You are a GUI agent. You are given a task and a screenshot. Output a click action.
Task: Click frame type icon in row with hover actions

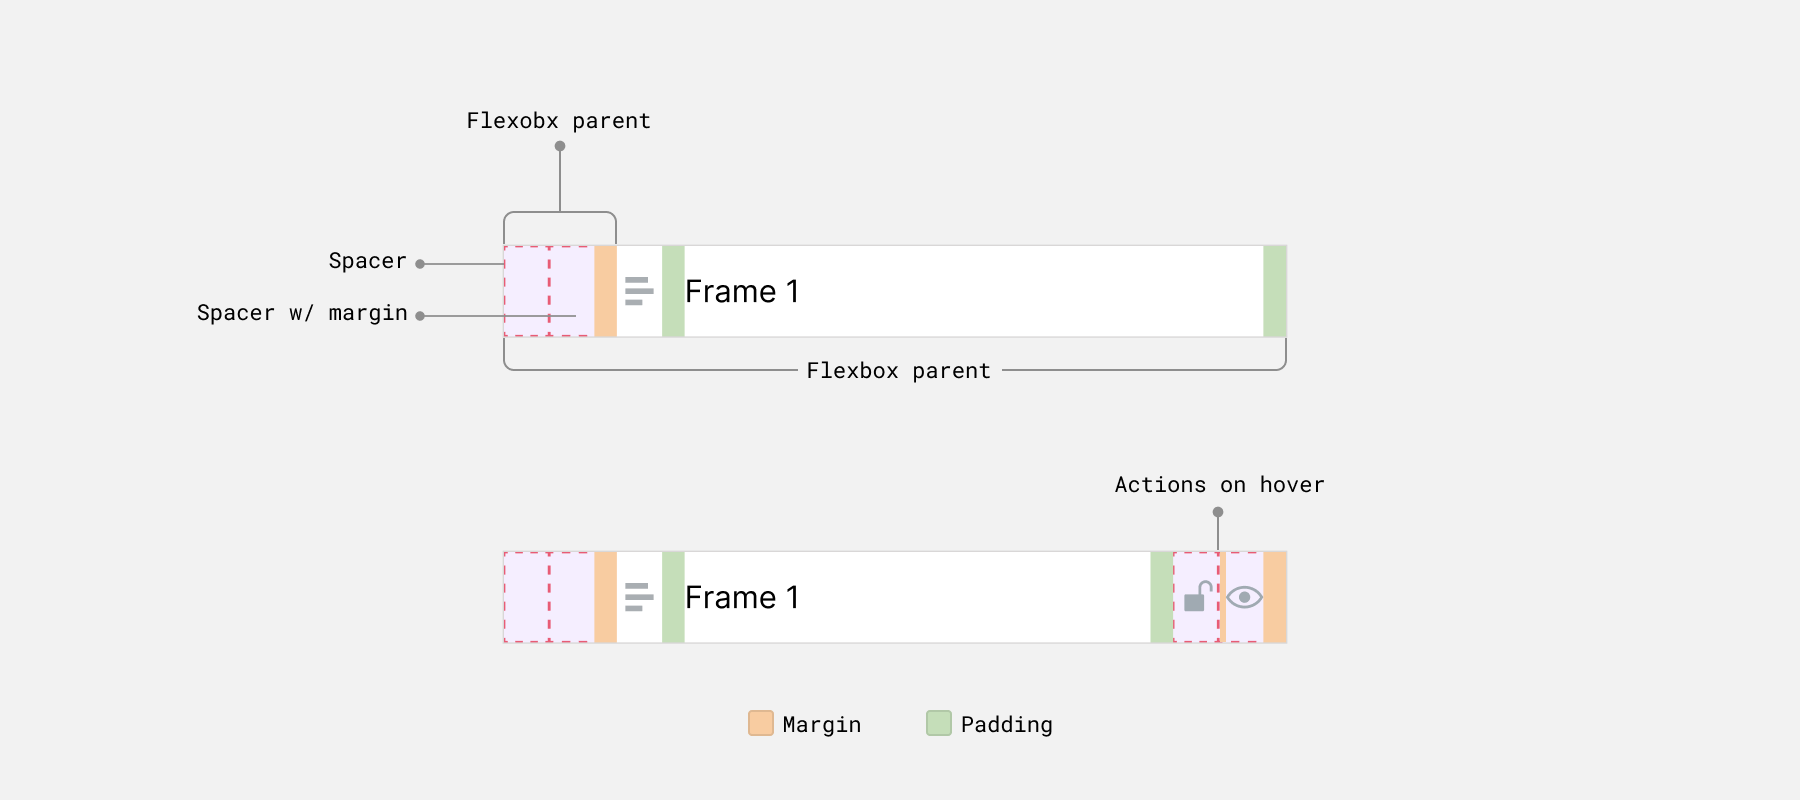pos(639,597)
